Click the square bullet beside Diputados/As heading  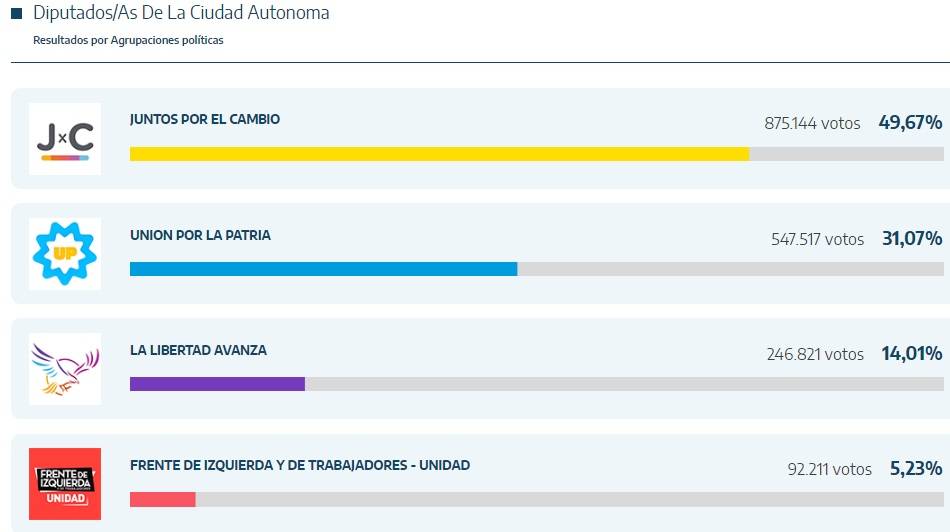pyautogui.click(x=16, y=14)
